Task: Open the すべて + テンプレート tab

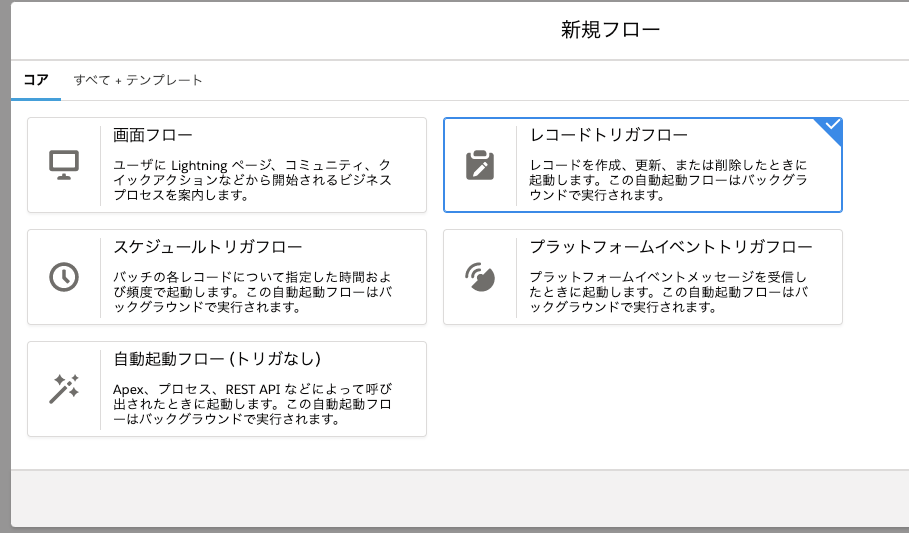Action: tap(138, 80)
